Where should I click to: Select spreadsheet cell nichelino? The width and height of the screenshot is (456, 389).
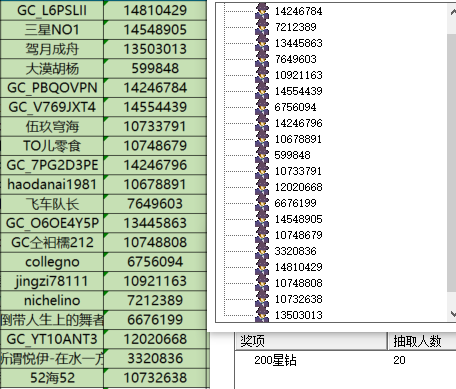click(x=52, y=301)
